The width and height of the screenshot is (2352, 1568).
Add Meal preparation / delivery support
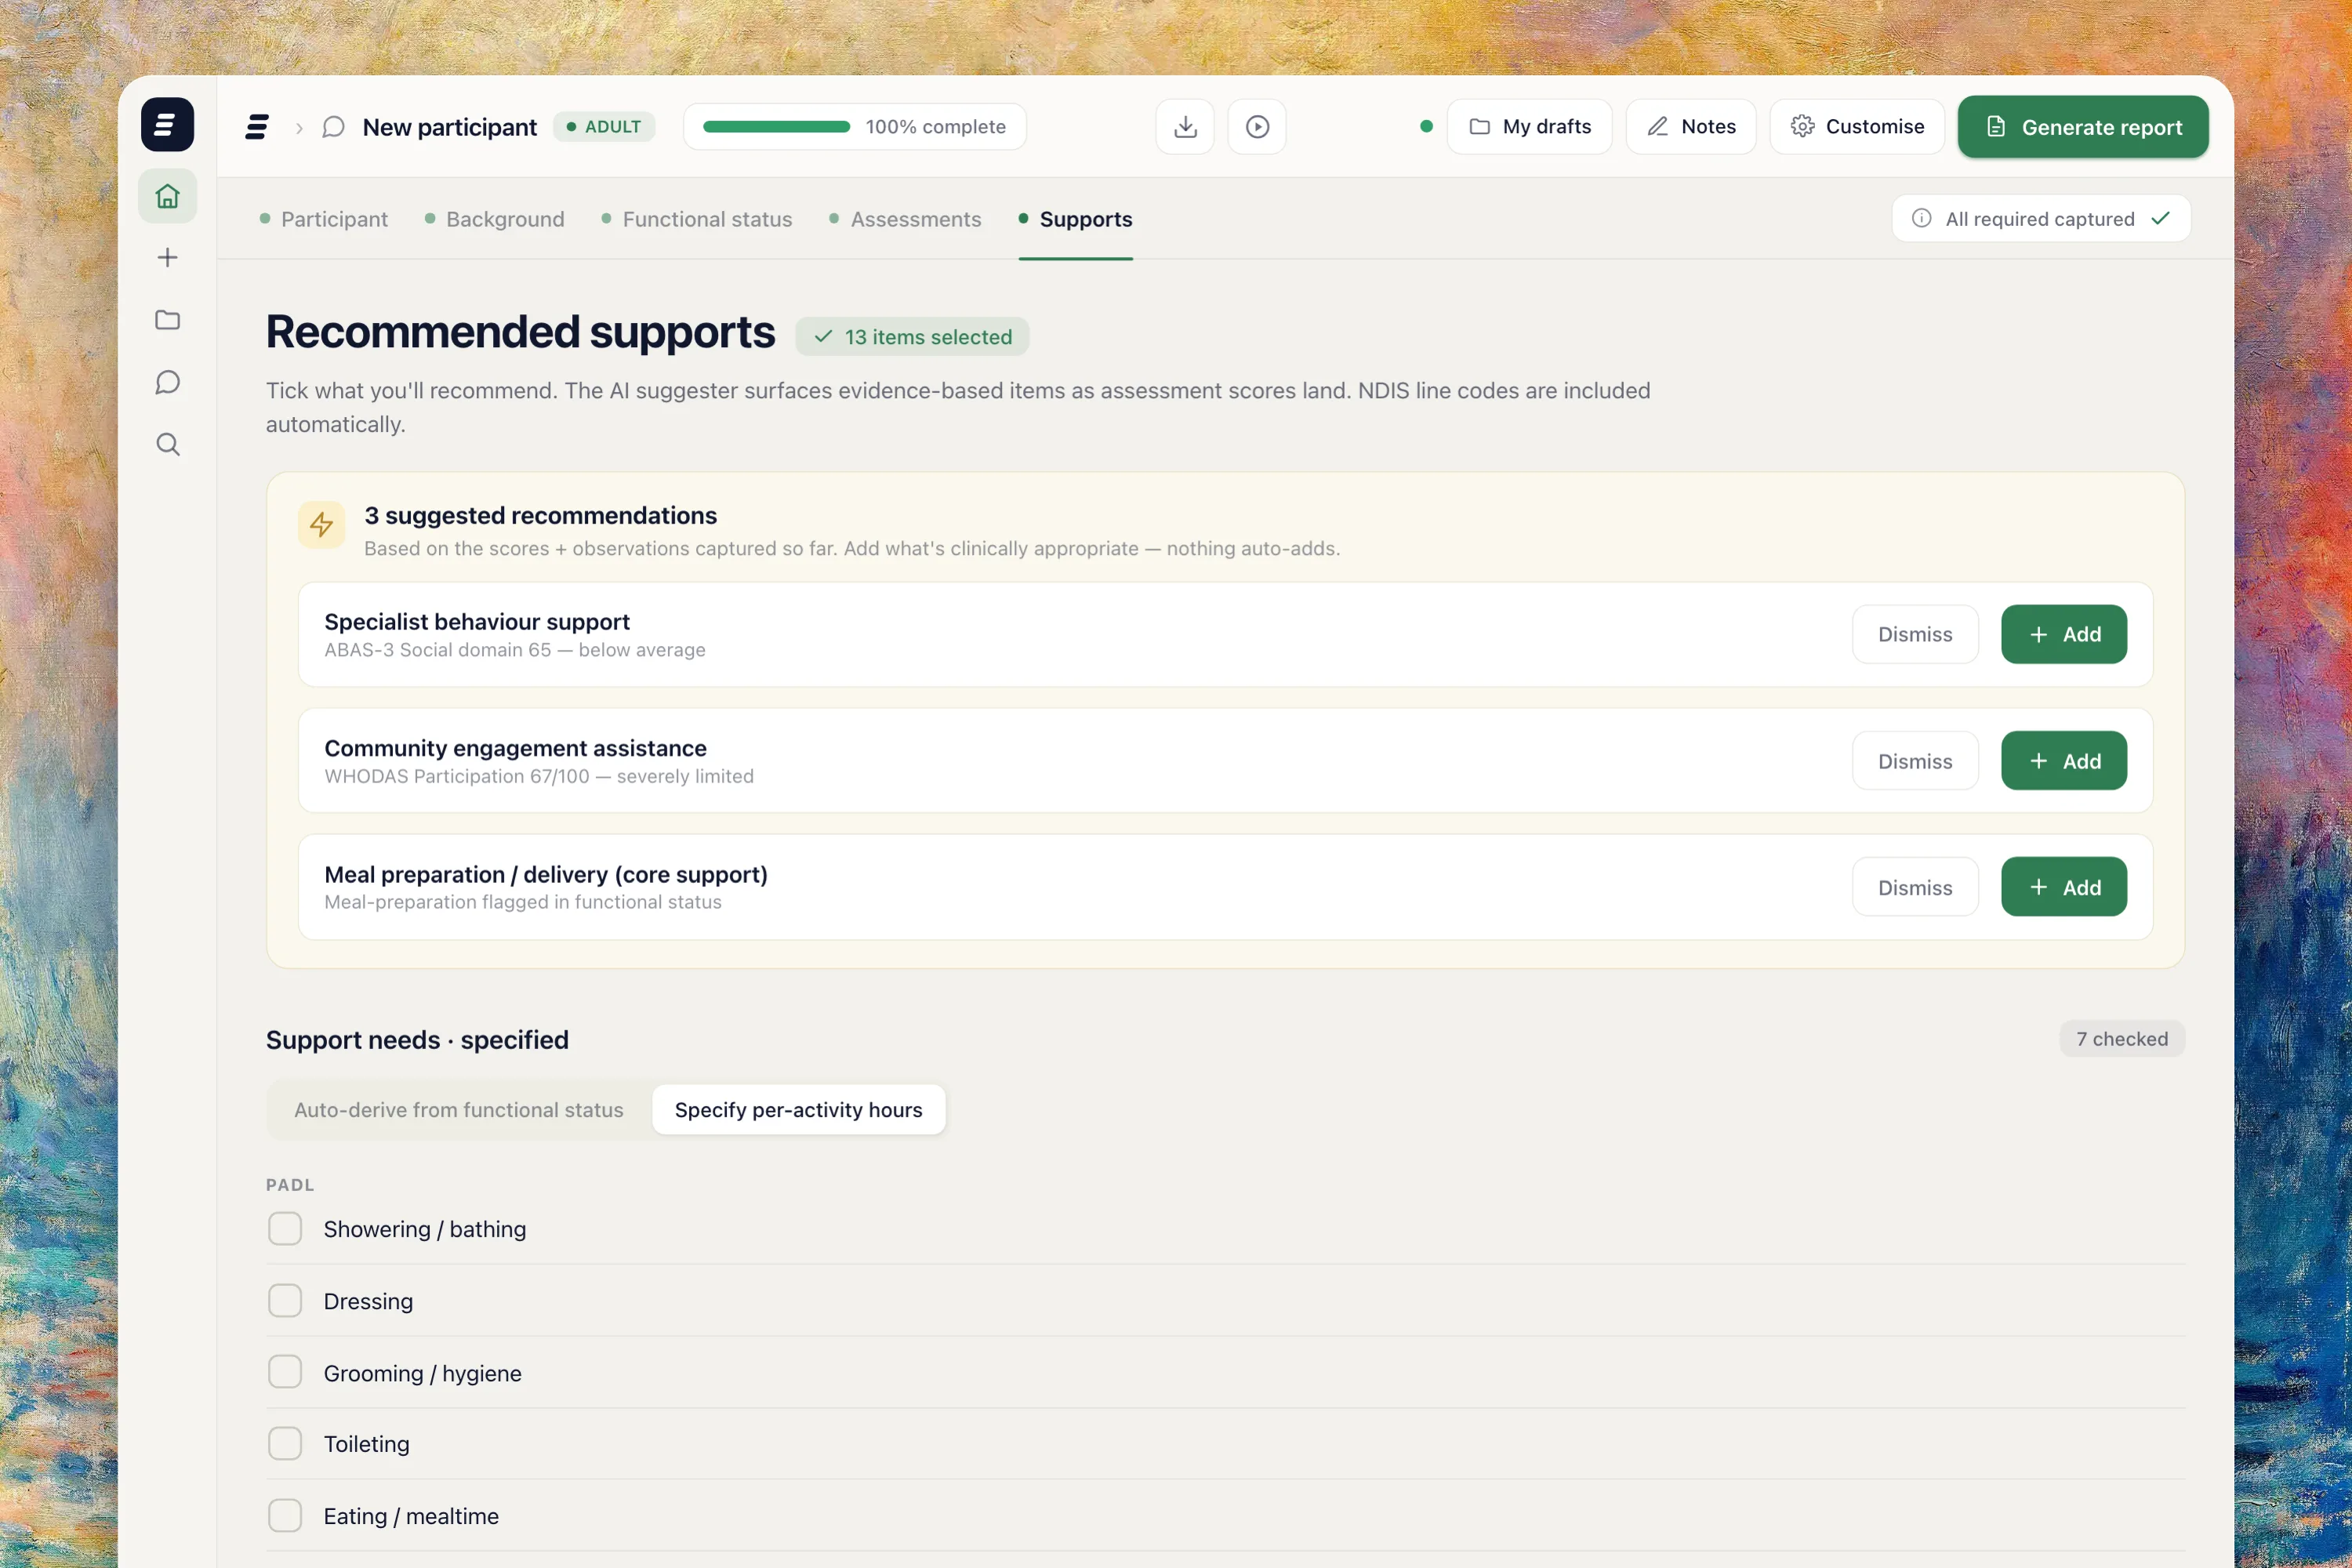[2064, 887]
